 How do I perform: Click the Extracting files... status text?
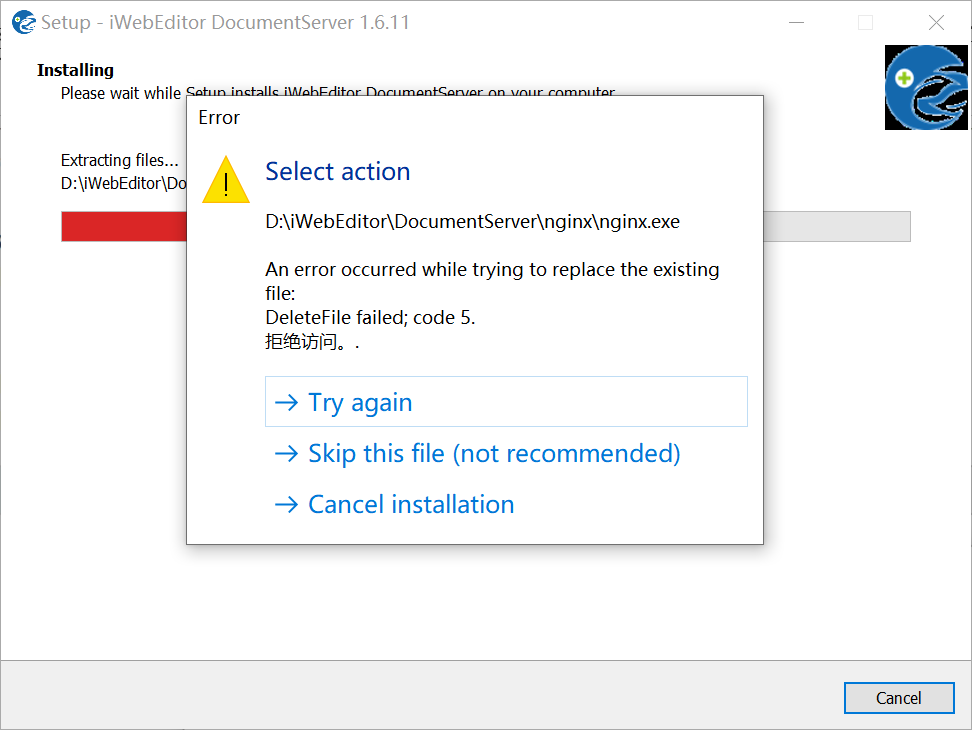coord(120,160)
